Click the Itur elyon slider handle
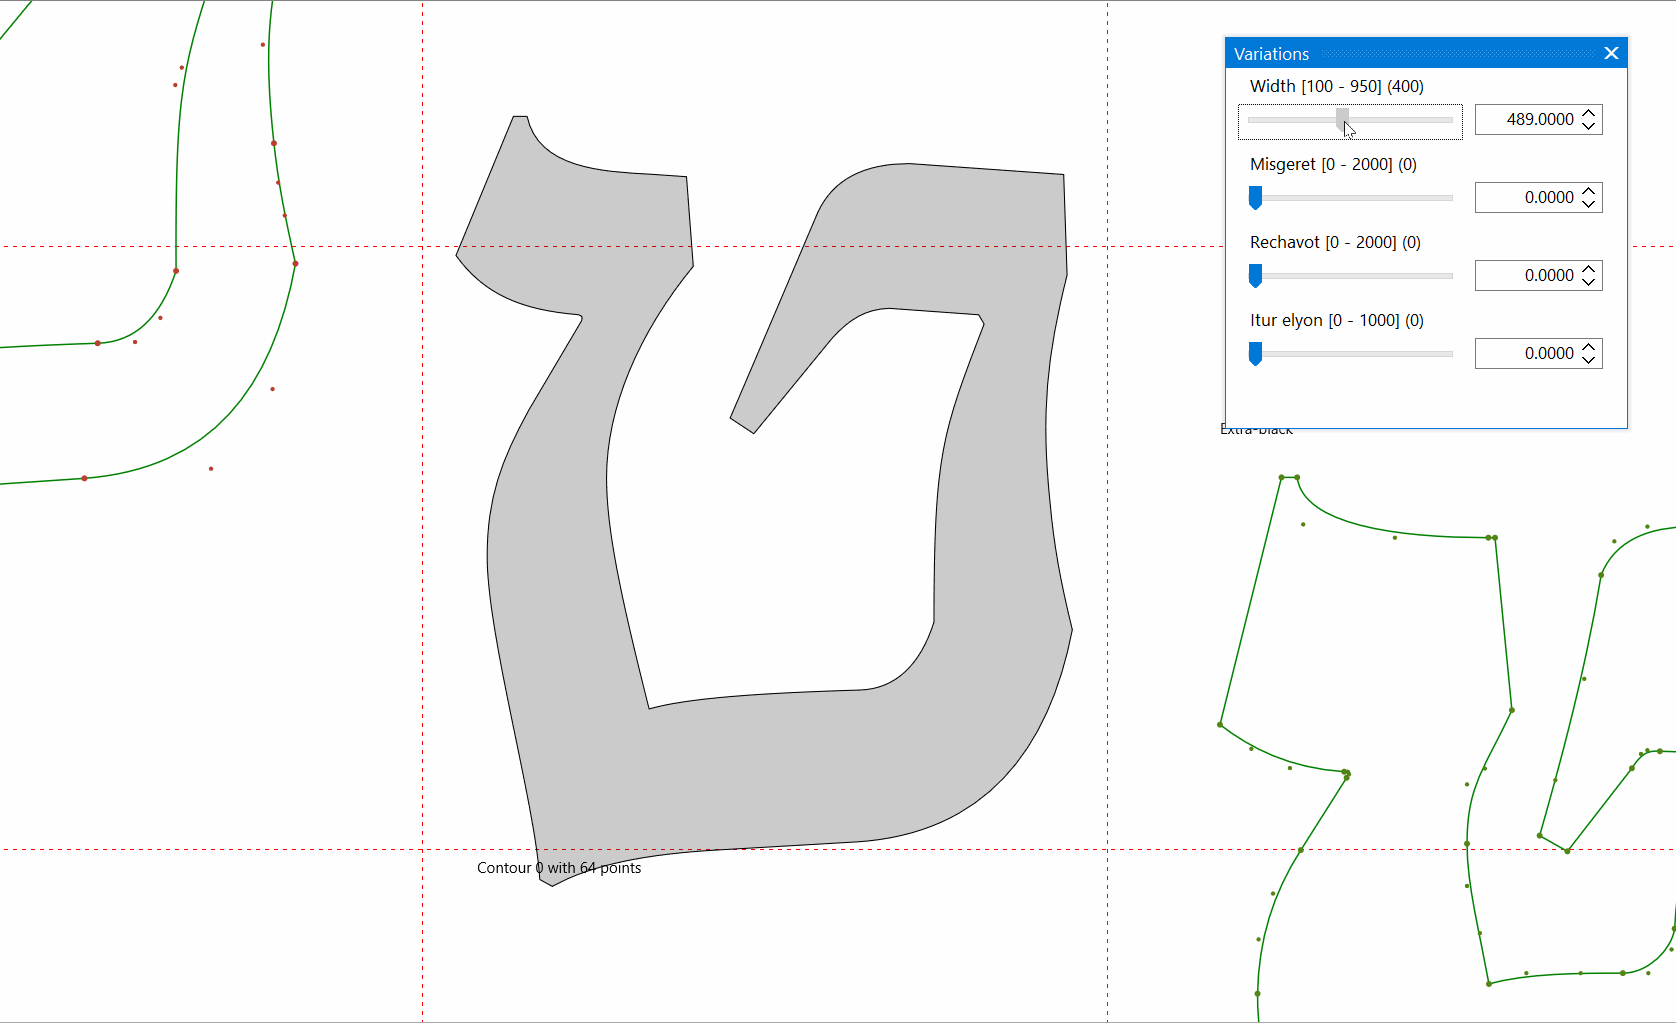Image resolution: width=1676 pixels, height=1023 pixels. (1255, 354)
